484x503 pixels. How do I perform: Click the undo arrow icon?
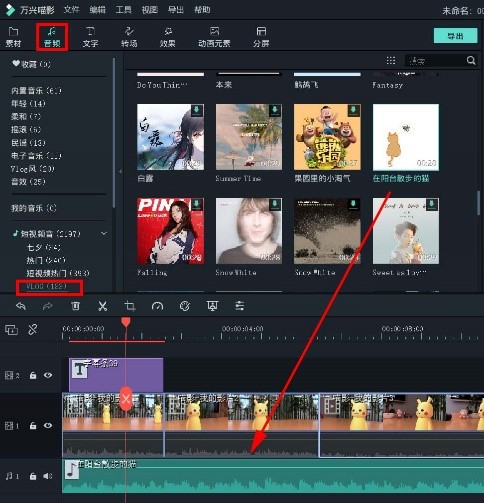click(x=21, y=306)
